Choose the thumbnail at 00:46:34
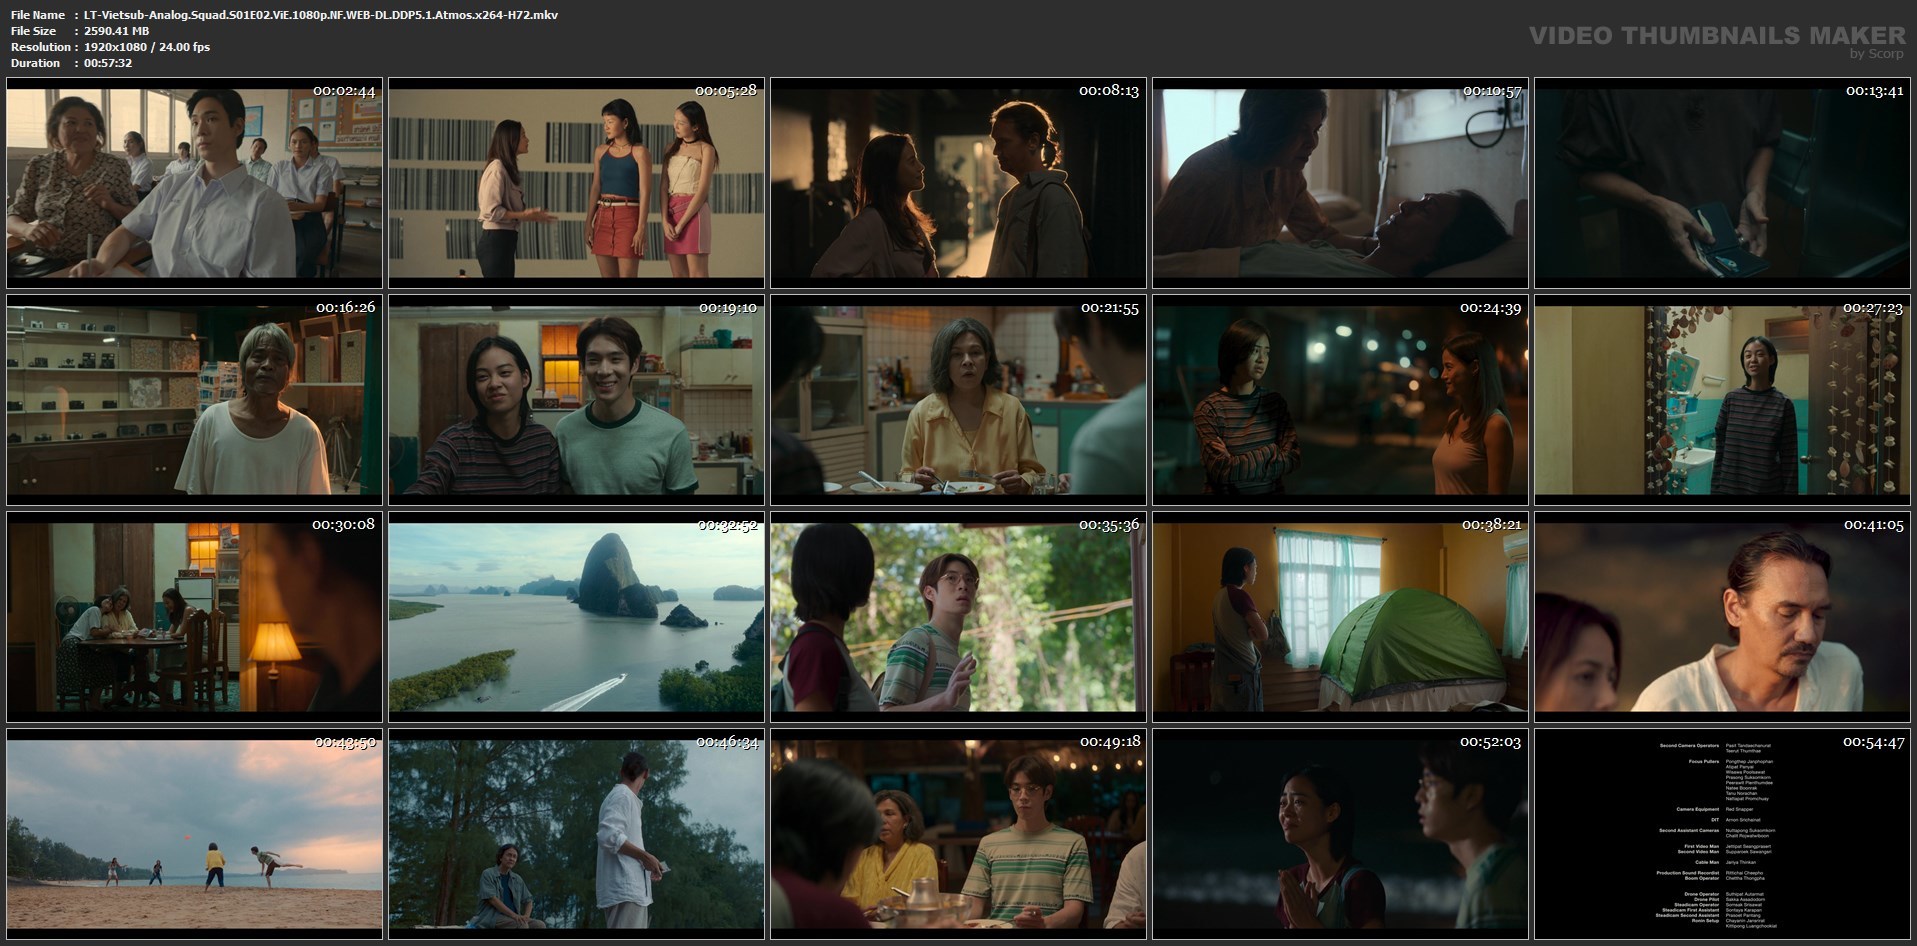 pyautogui.click(x=576, y=834)
